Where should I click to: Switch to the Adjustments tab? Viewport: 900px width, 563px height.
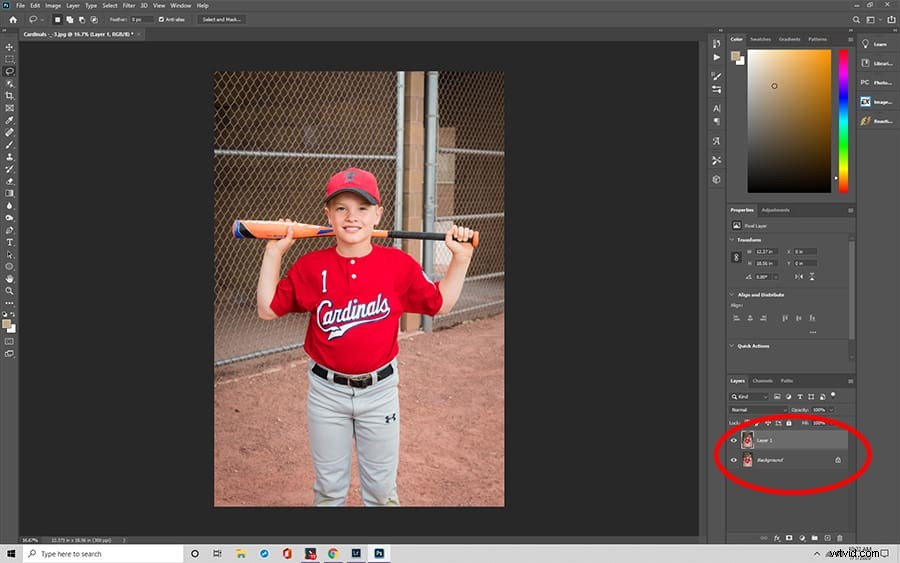pyautogui.click(x=775, y=210)
